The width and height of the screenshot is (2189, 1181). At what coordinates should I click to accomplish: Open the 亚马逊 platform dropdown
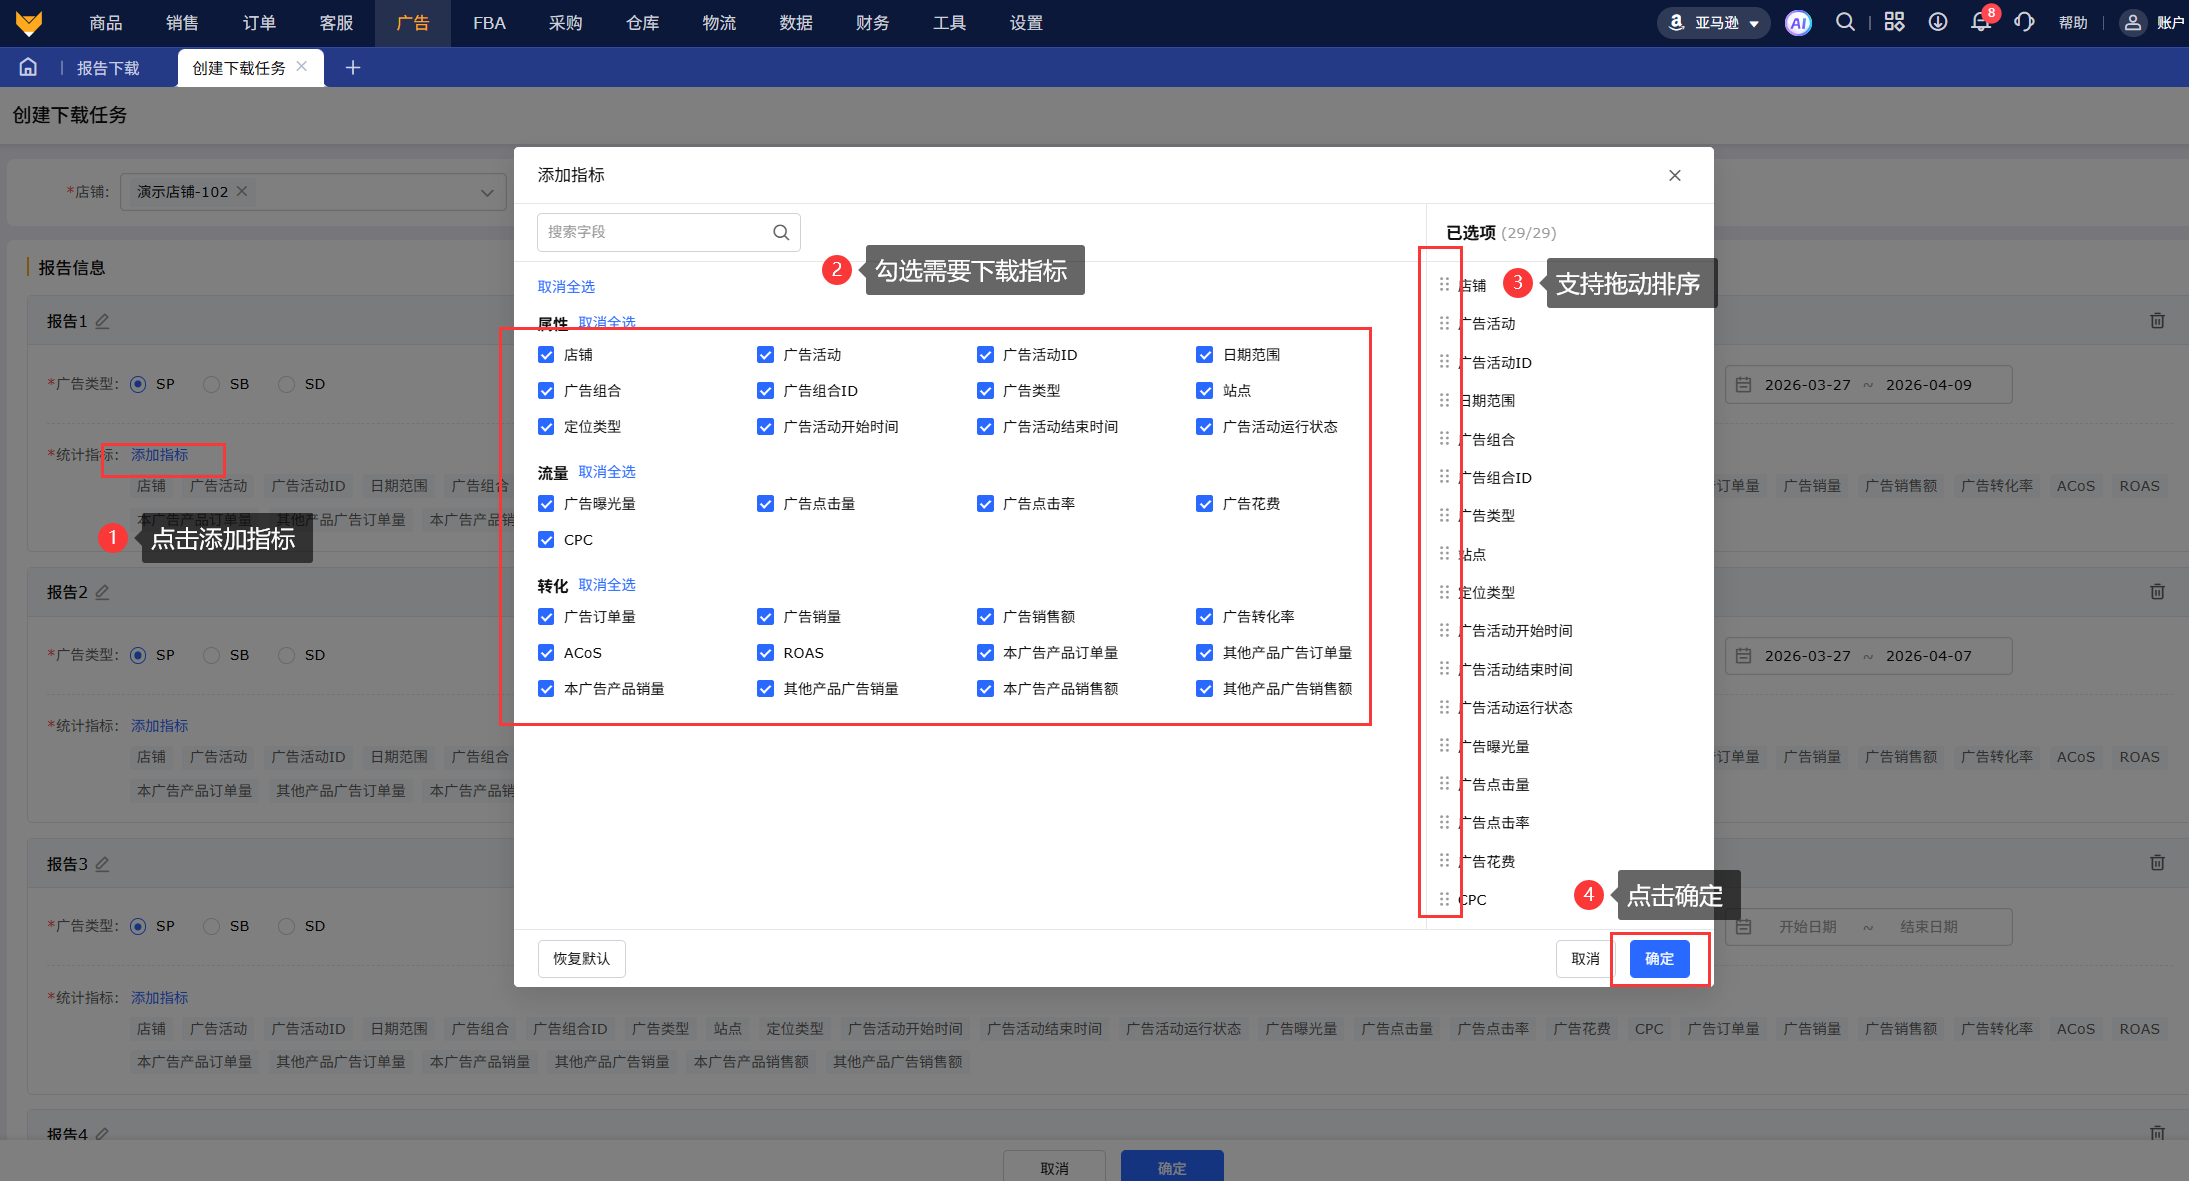[x=1714, y=23]
